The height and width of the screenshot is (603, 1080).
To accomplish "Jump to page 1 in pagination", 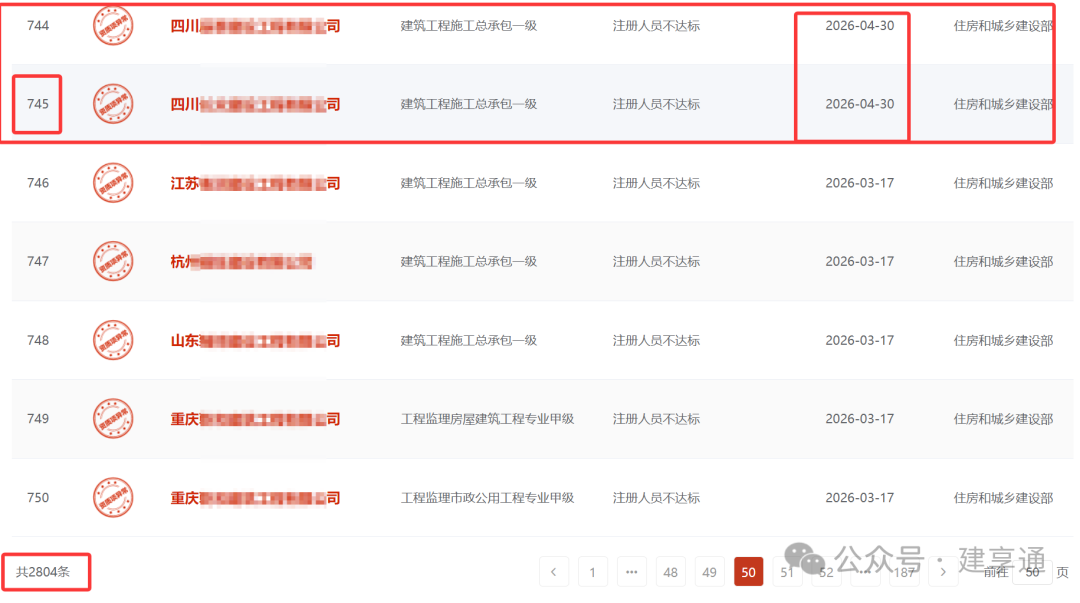I will pos(592,572).
